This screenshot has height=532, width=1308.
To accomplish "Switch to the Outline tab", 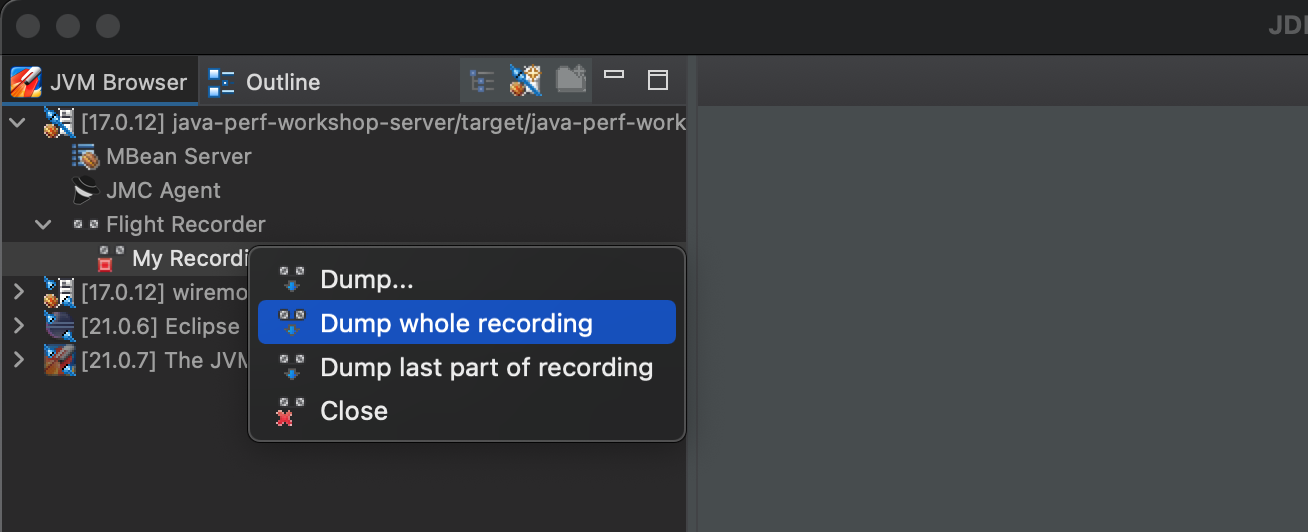I will pyautogui.click(x=265, y=82).
